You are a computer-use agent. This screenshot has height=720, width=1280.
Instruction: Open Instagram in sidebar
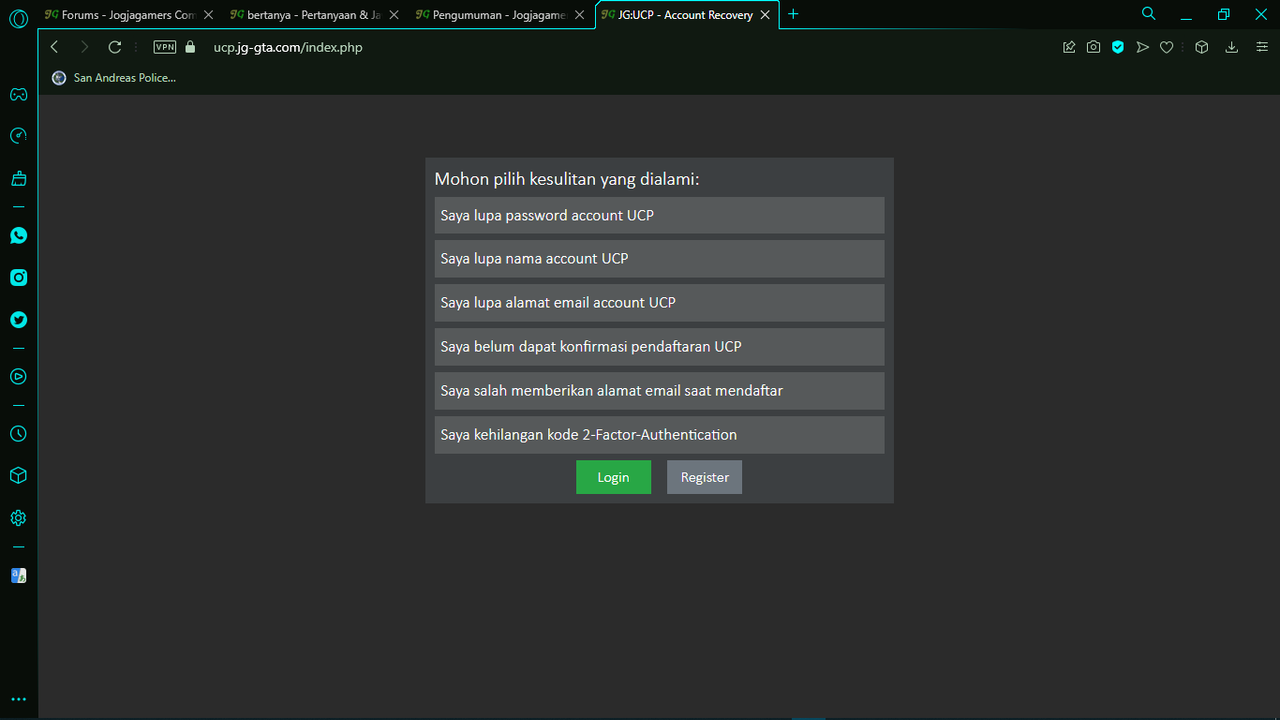click(x=18, y=278)
